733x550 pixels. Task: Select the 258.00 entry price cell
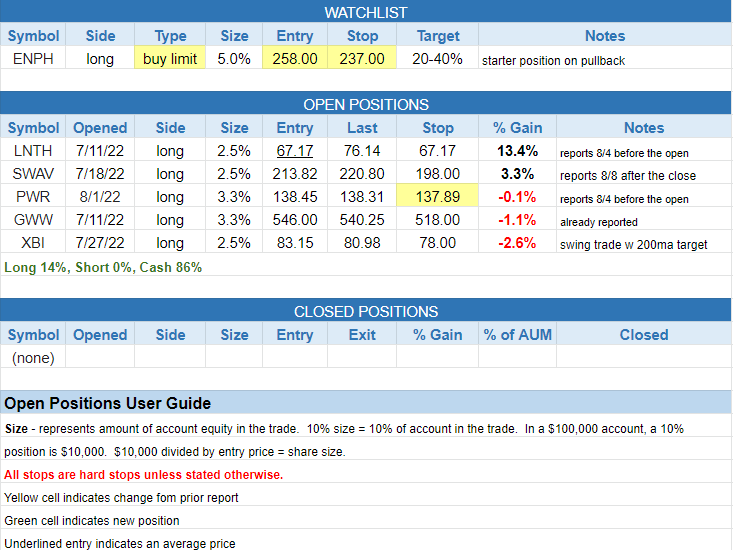[295, 59]
